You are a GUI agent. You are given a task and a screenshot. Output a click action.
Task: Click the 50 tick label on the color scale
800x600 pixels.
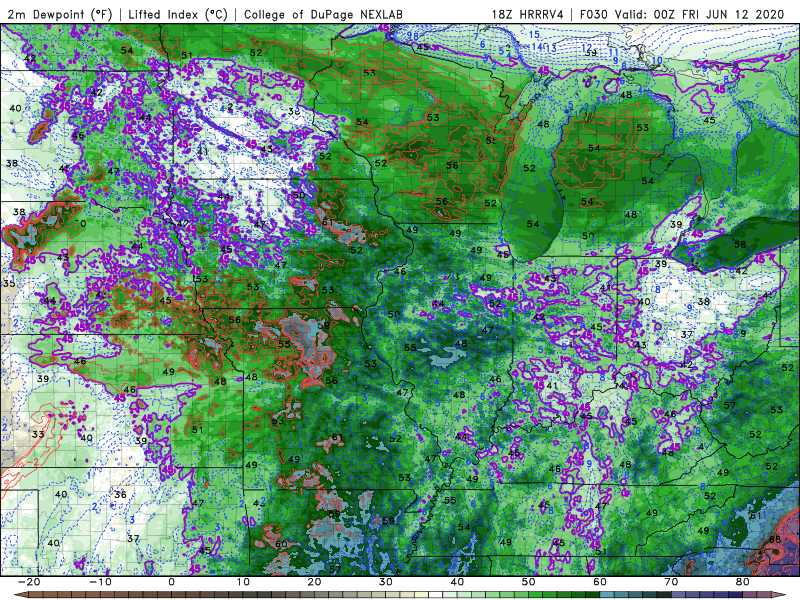tap(529, 582)
